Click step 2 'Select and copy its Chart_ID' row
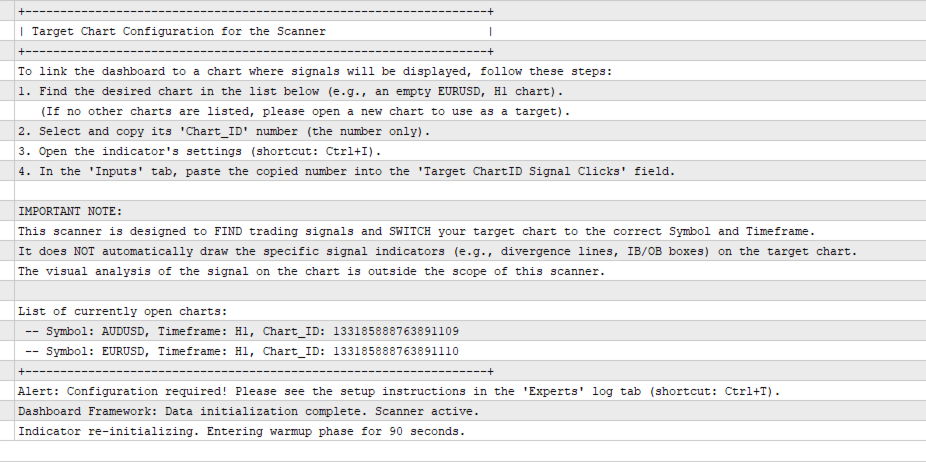This screenshot has width=926, height=462. (x=470, y=131)
